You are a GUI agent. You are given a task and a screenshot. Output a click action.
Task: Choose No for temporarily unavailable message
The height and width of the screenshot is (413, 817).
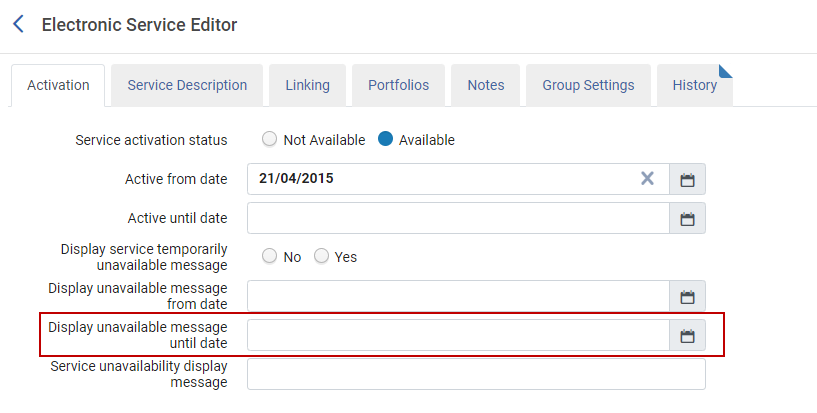[x=270, y=257]
